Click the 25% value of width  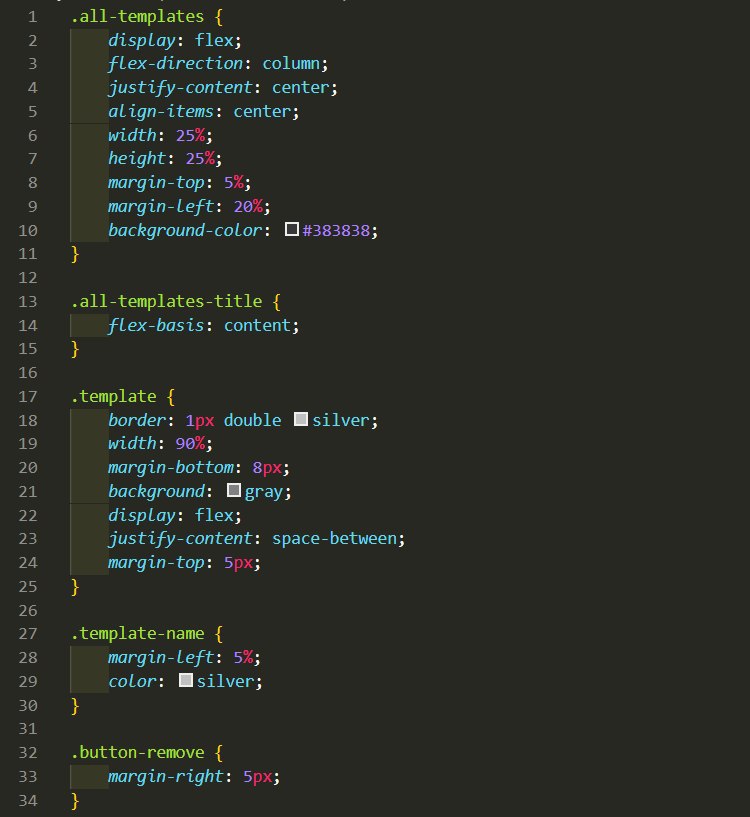coord(190,135)
